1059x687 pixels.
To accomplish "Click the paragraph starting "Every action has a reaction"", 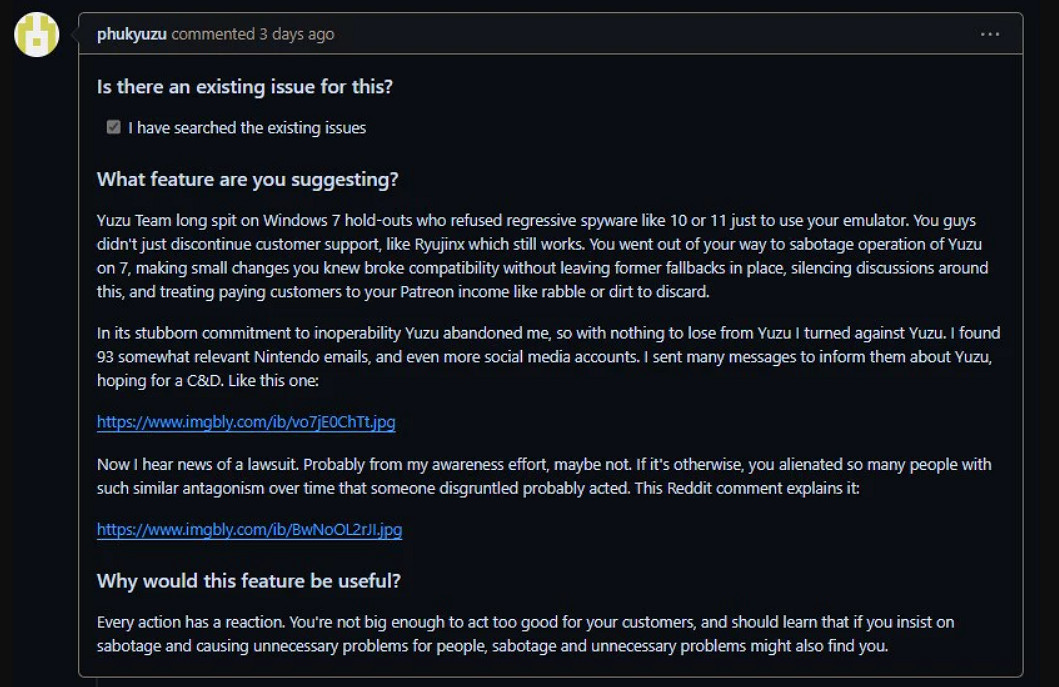I will click(x=525, y=634).
